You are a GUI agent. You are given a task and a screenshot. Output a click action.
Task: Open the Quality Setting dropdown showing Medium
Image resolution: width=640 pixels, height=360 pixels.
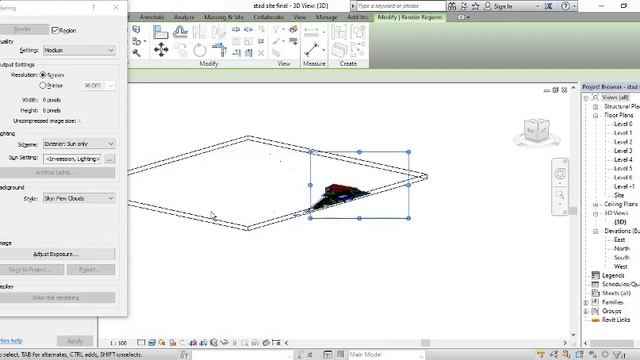tap(79, 50)
